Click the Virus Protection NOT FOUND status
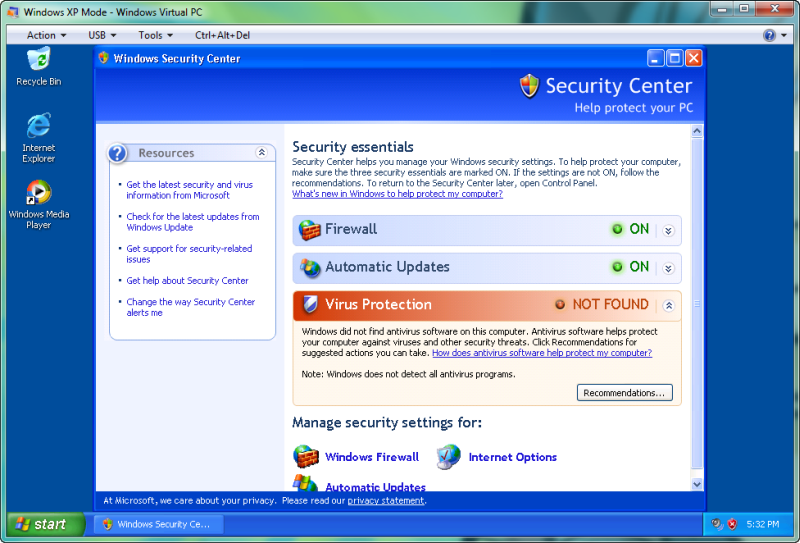This screenshot has width=800, height=543. pyautogui.click(x=602, y=305)
